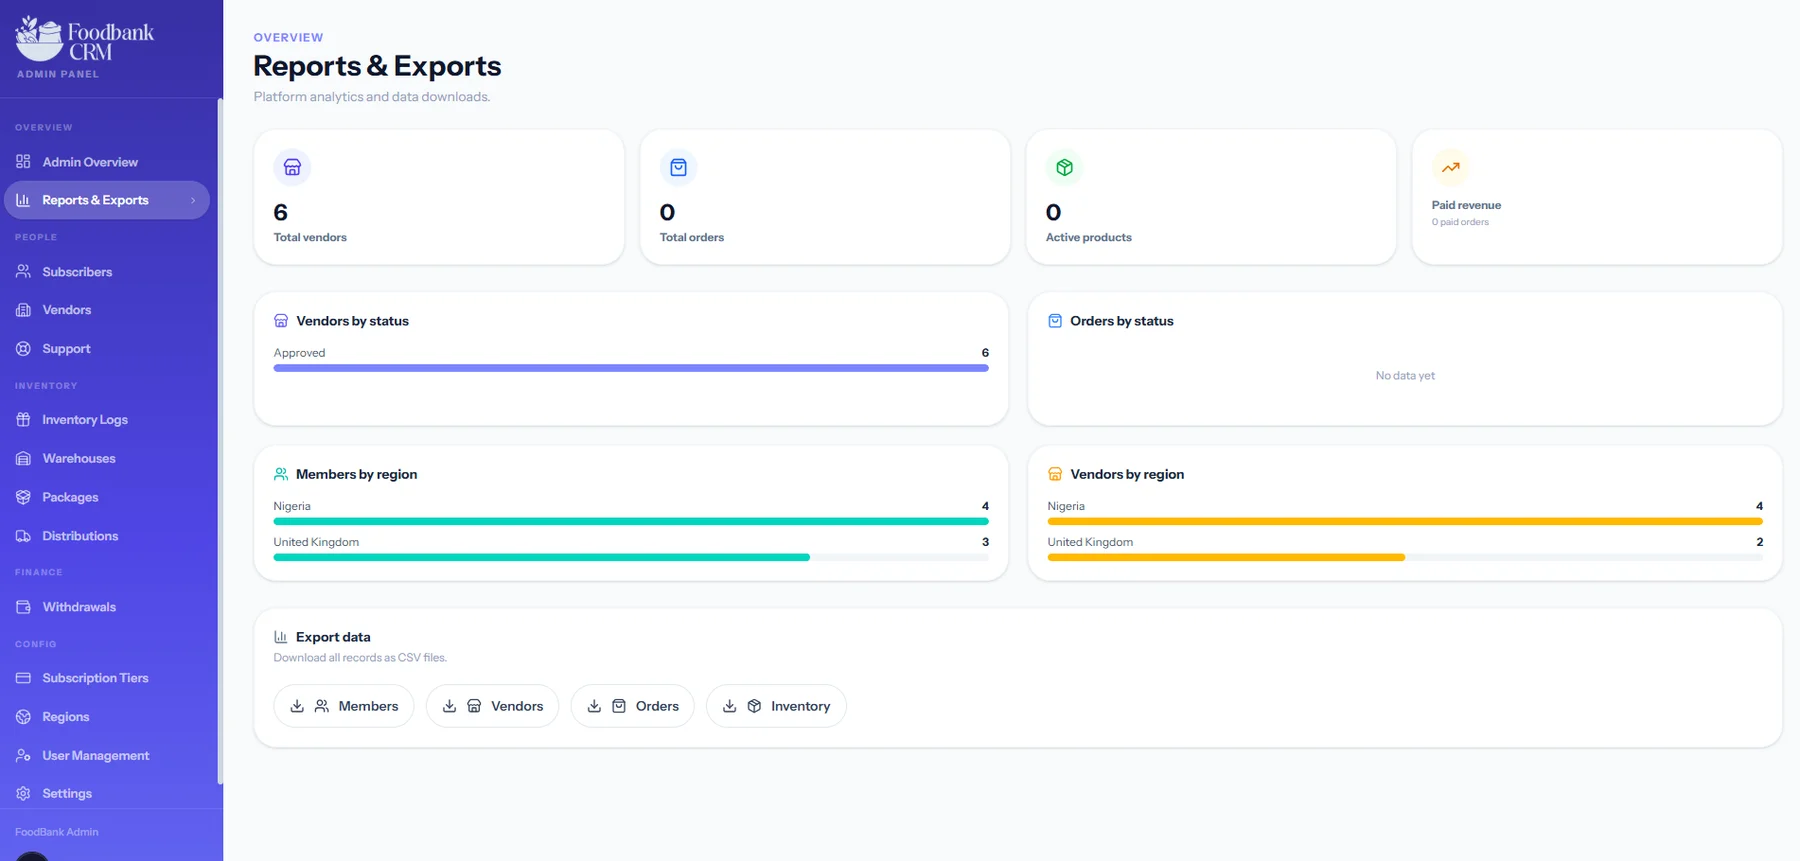Screen dimensions: 1800x861
Task: Click the Foodbank CRM logo
Action: point(85,39)
